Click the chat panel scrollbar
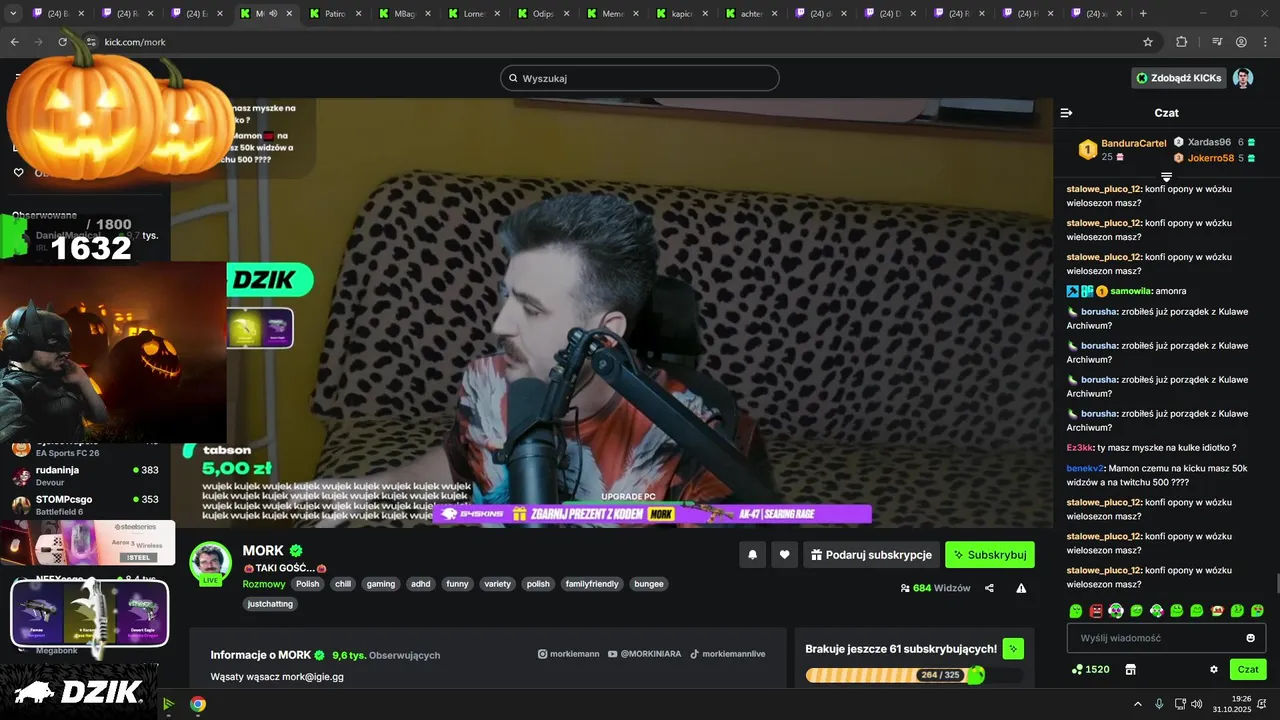This screenshot has width=1280, height=720. pyautogui.click(x=1276, y=584)
